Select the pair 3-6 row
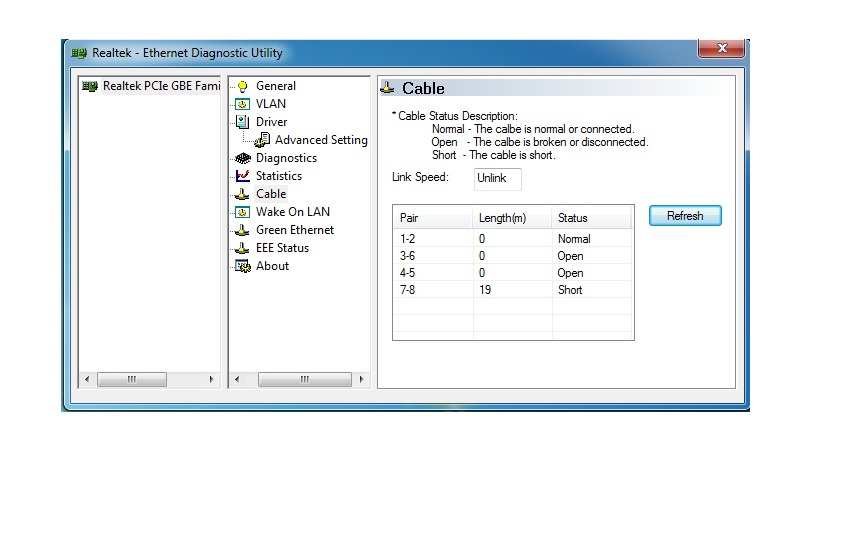Screen dimensions: 864x540 tap(512, 256)
